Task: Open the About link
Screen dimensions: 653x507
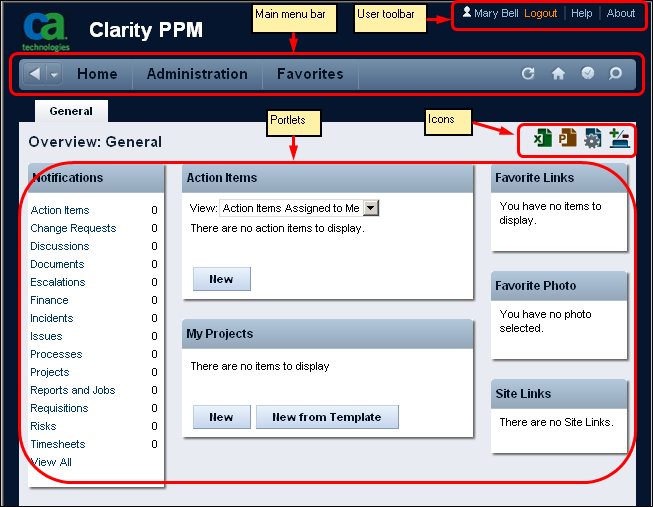Action: point(621,13)
